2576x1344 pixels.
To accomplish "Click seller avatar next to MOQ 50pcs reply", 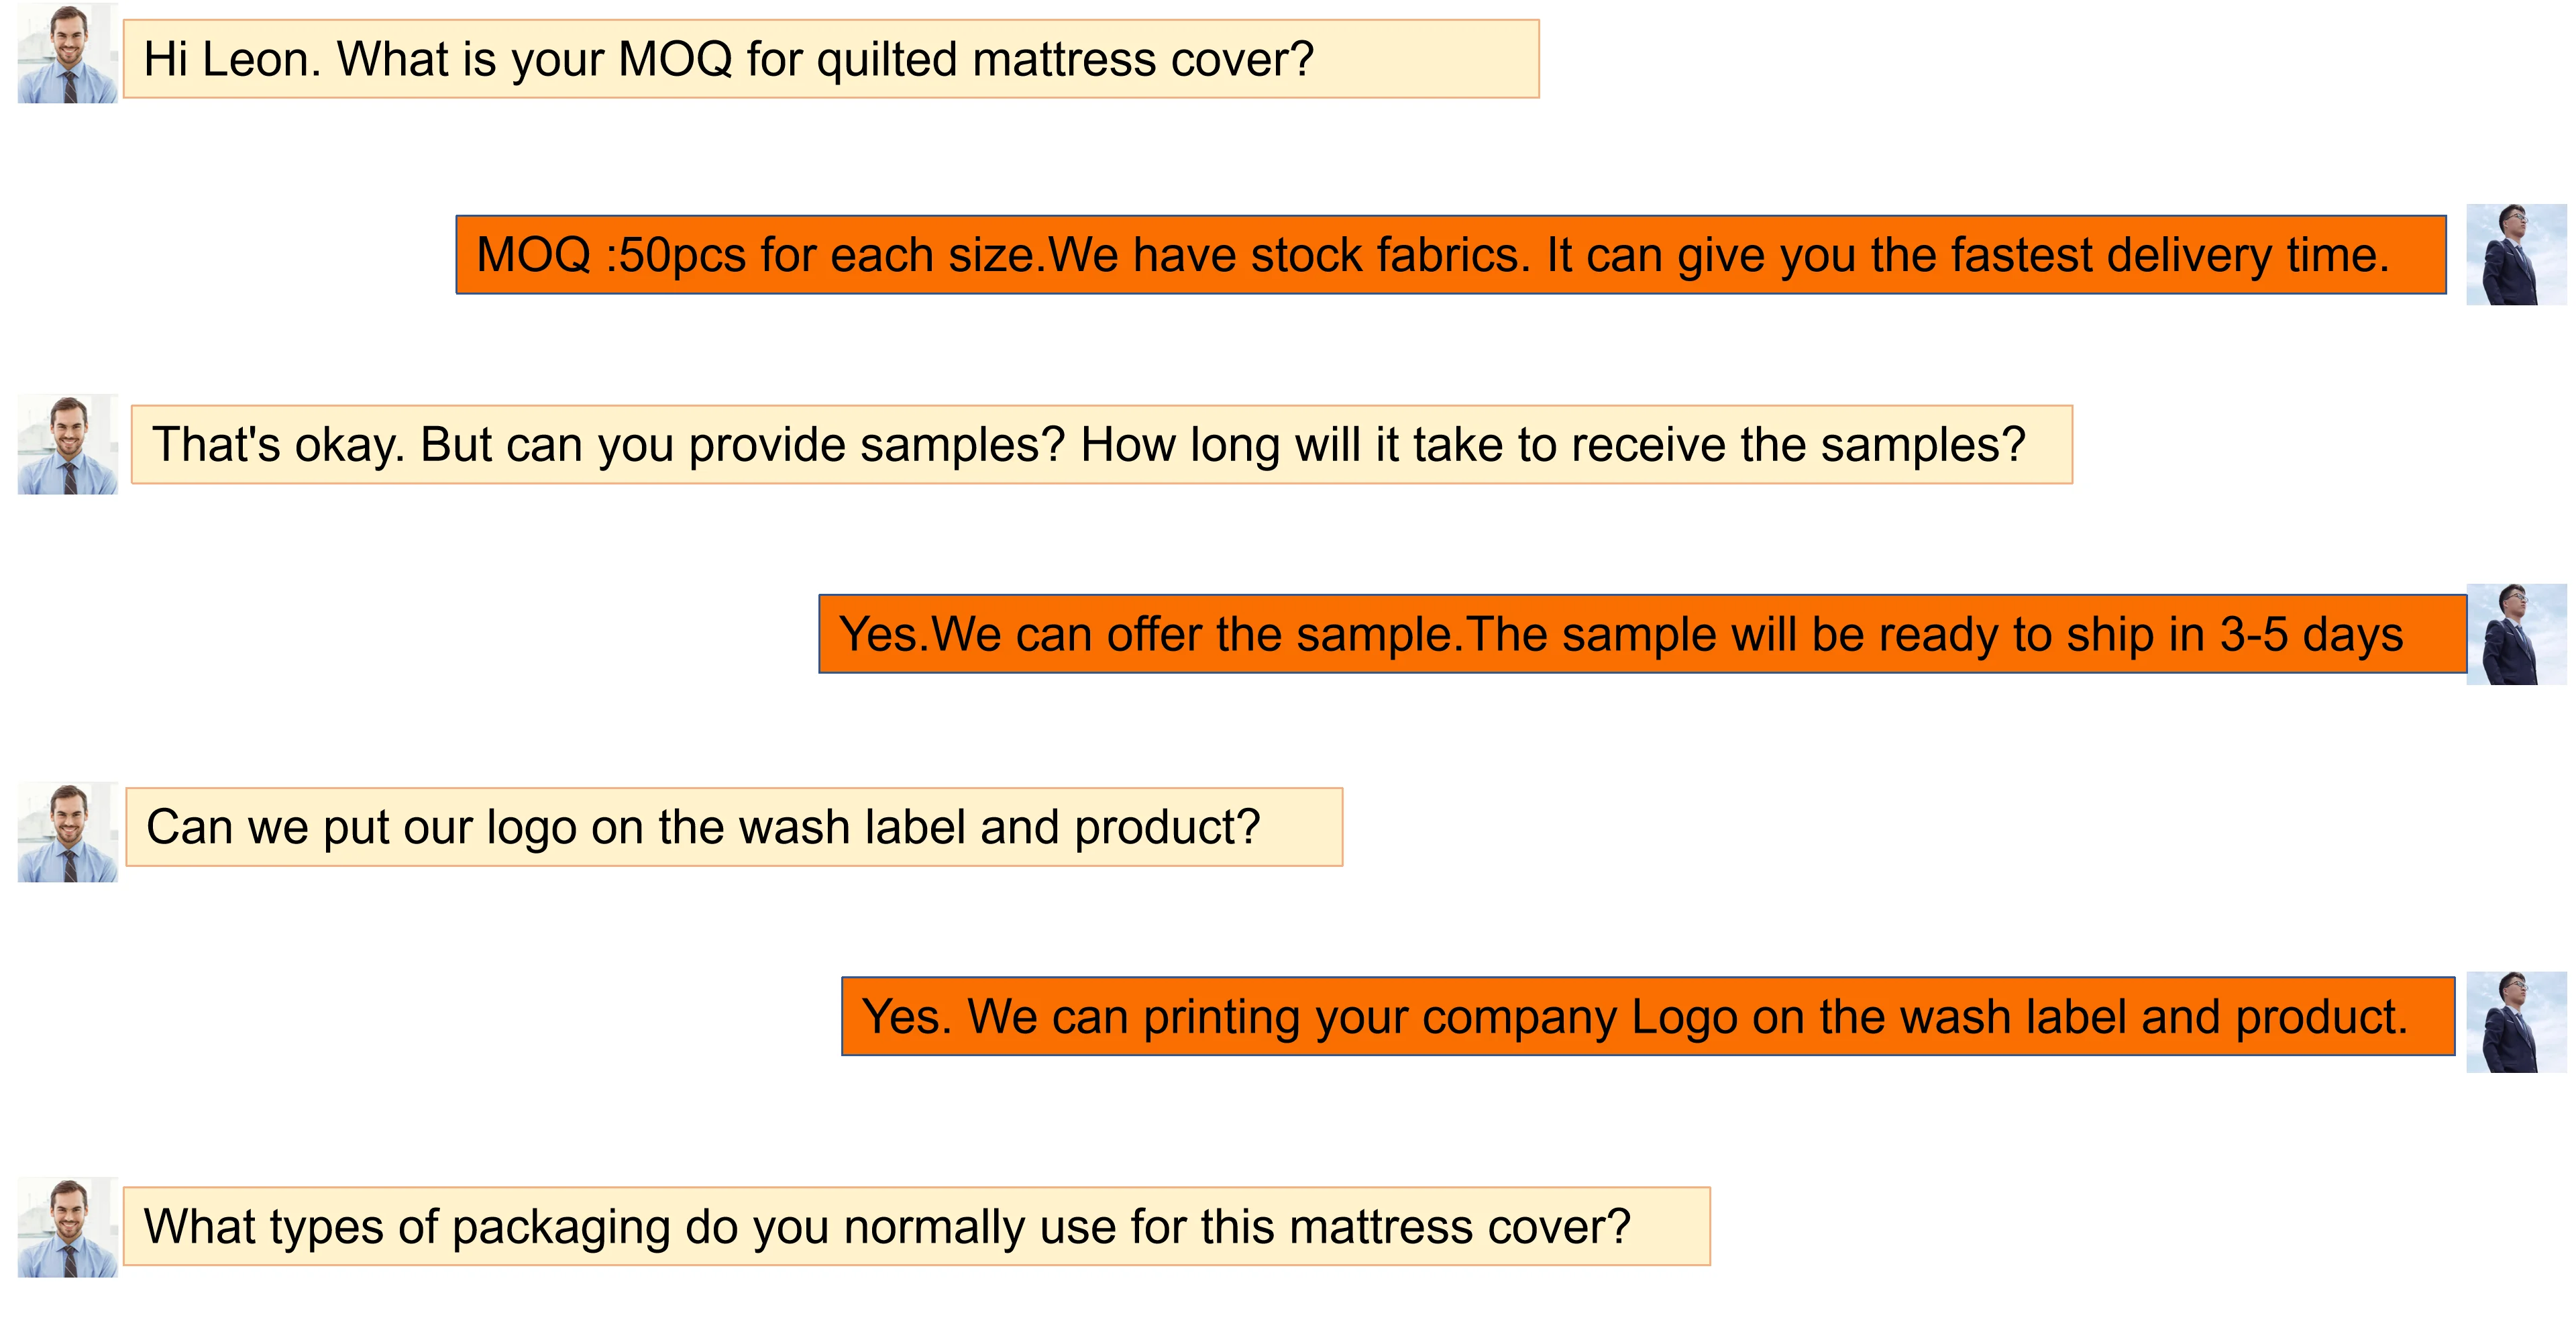I will [2515, 255].
